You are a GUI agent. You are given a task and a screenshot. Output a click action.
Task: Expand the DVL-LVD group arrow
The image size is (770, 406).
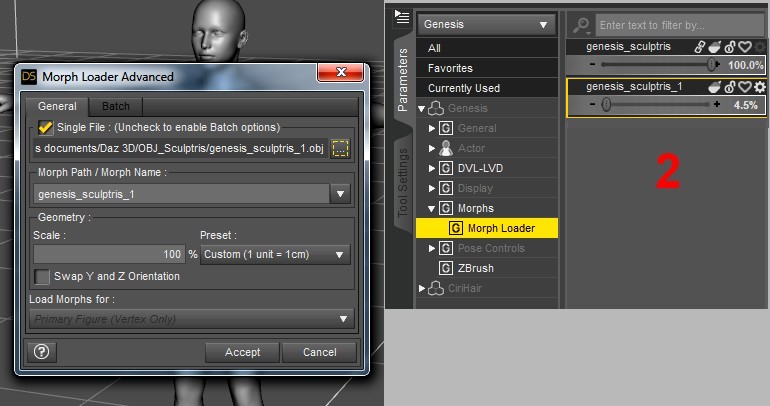(432, 168)
